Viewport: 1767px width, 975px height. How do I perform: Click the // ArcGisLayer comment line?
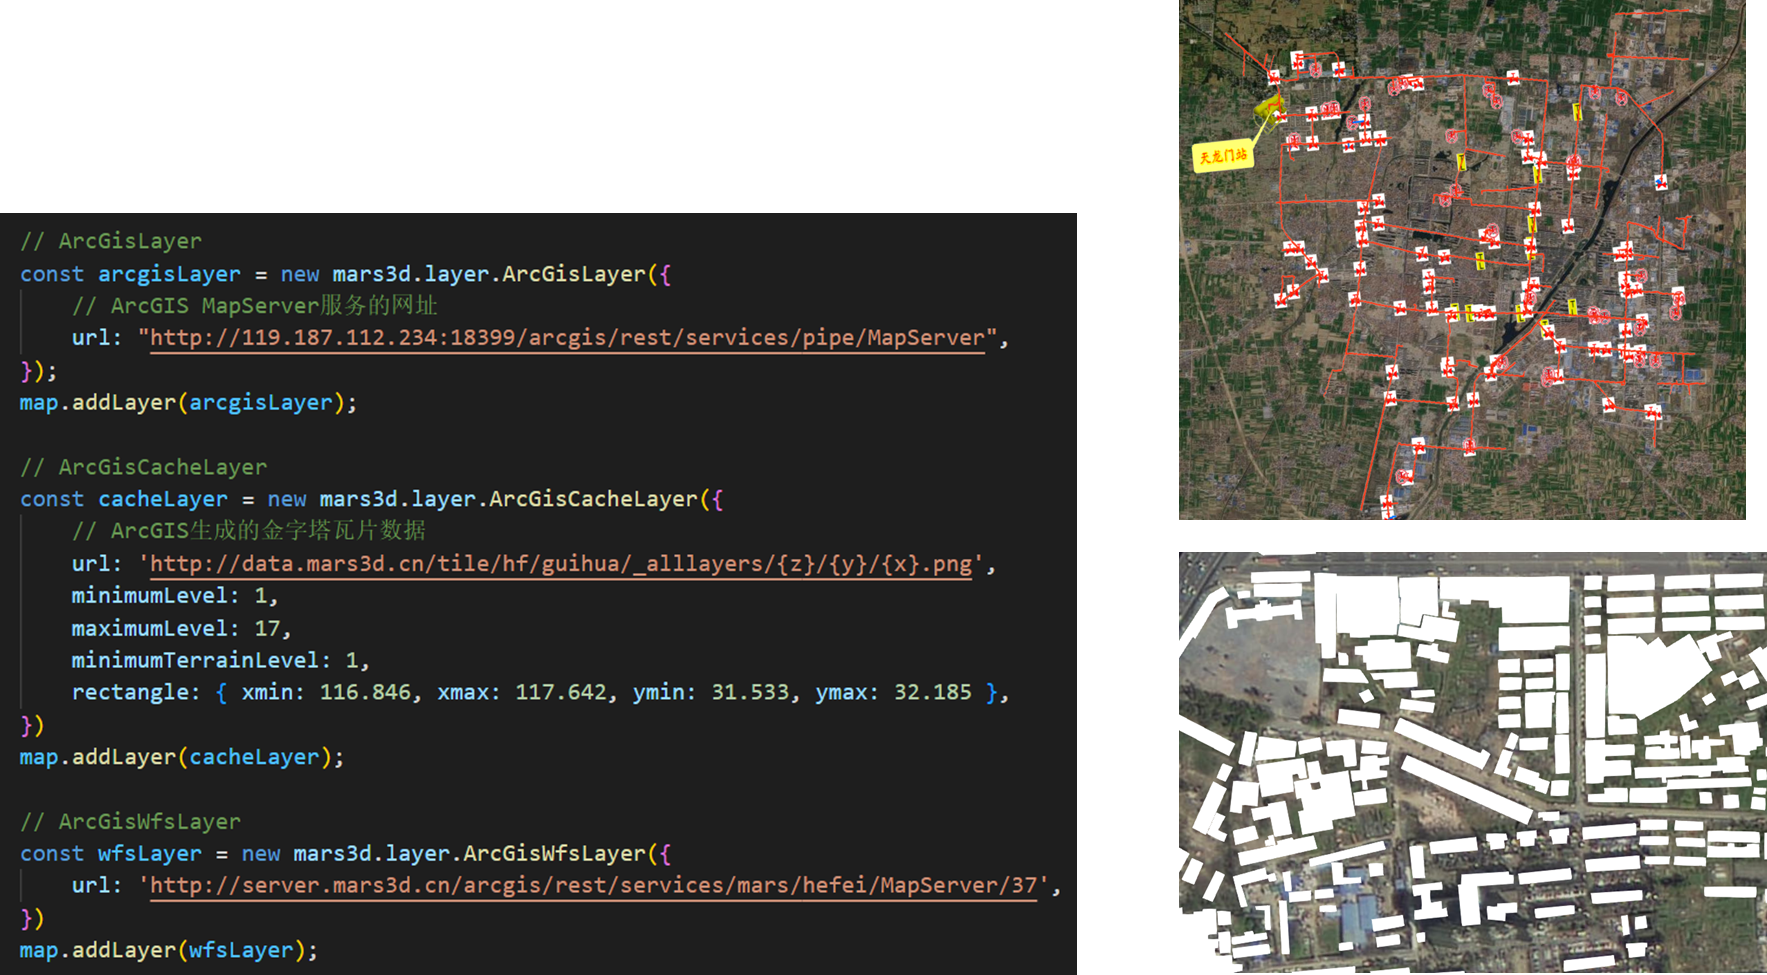(x=111, y=241)
